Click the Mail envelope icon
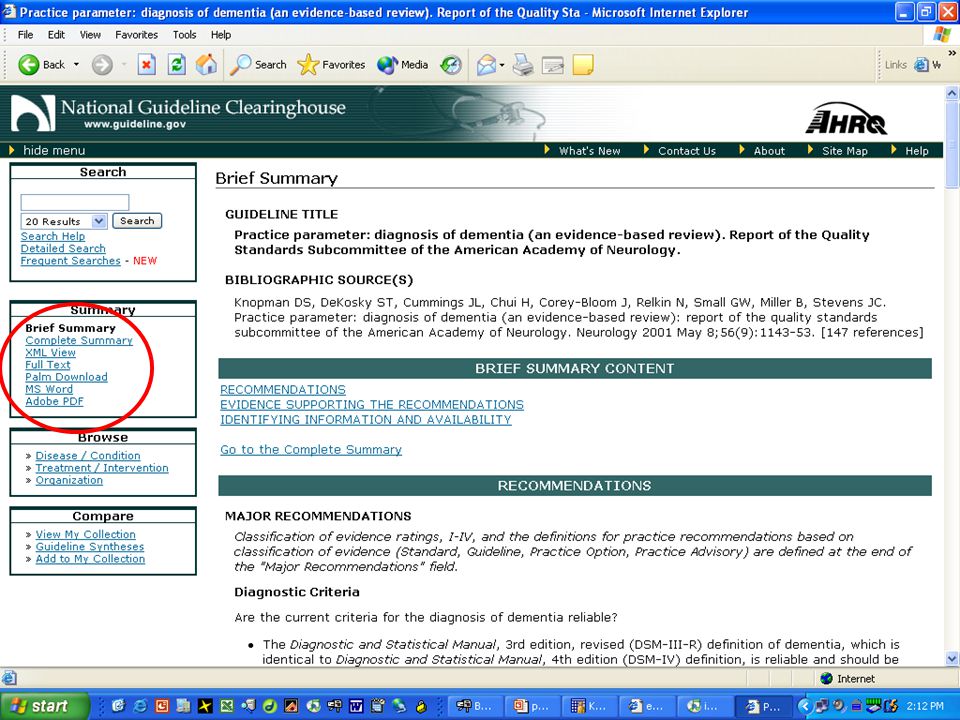 coord(486,64)
